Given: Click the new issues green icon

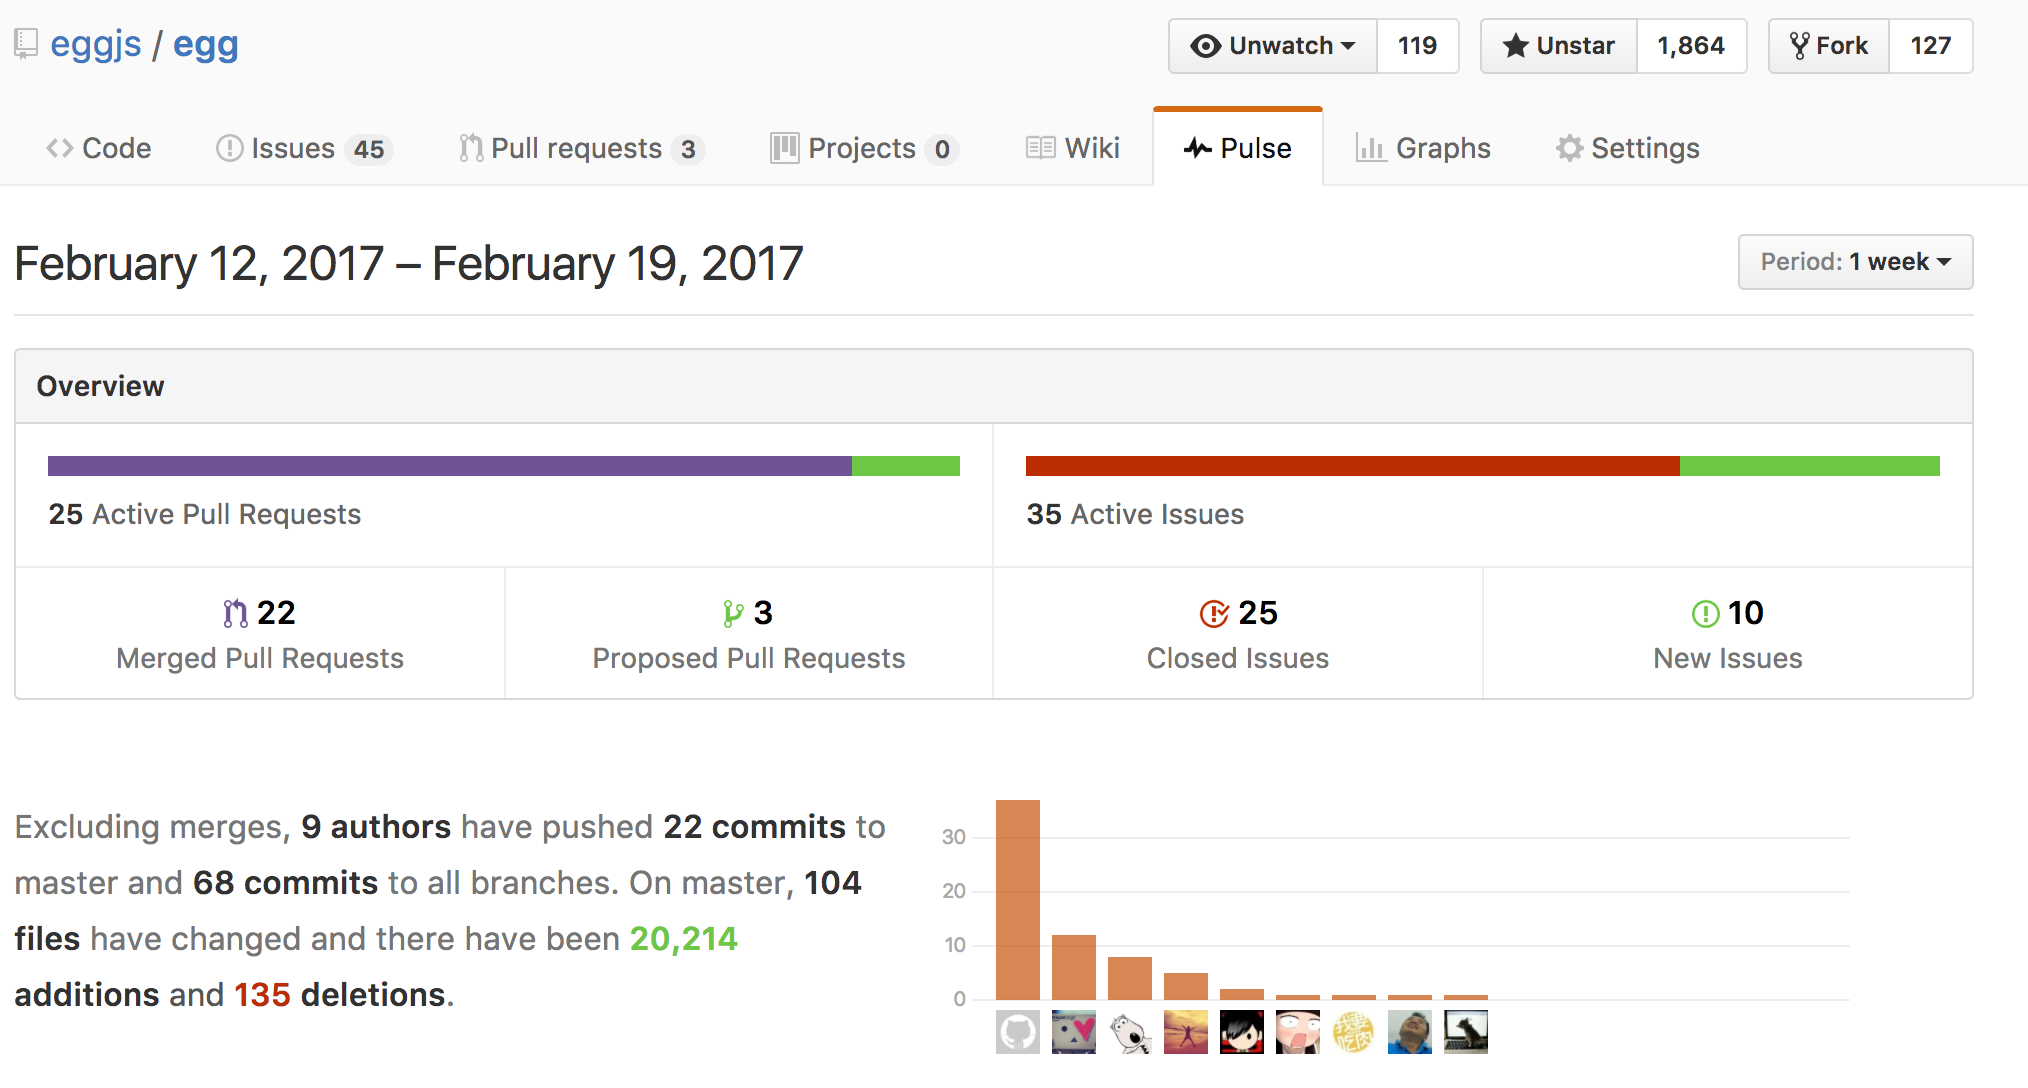Looking at the screenshot, I should pos(1705,613).
